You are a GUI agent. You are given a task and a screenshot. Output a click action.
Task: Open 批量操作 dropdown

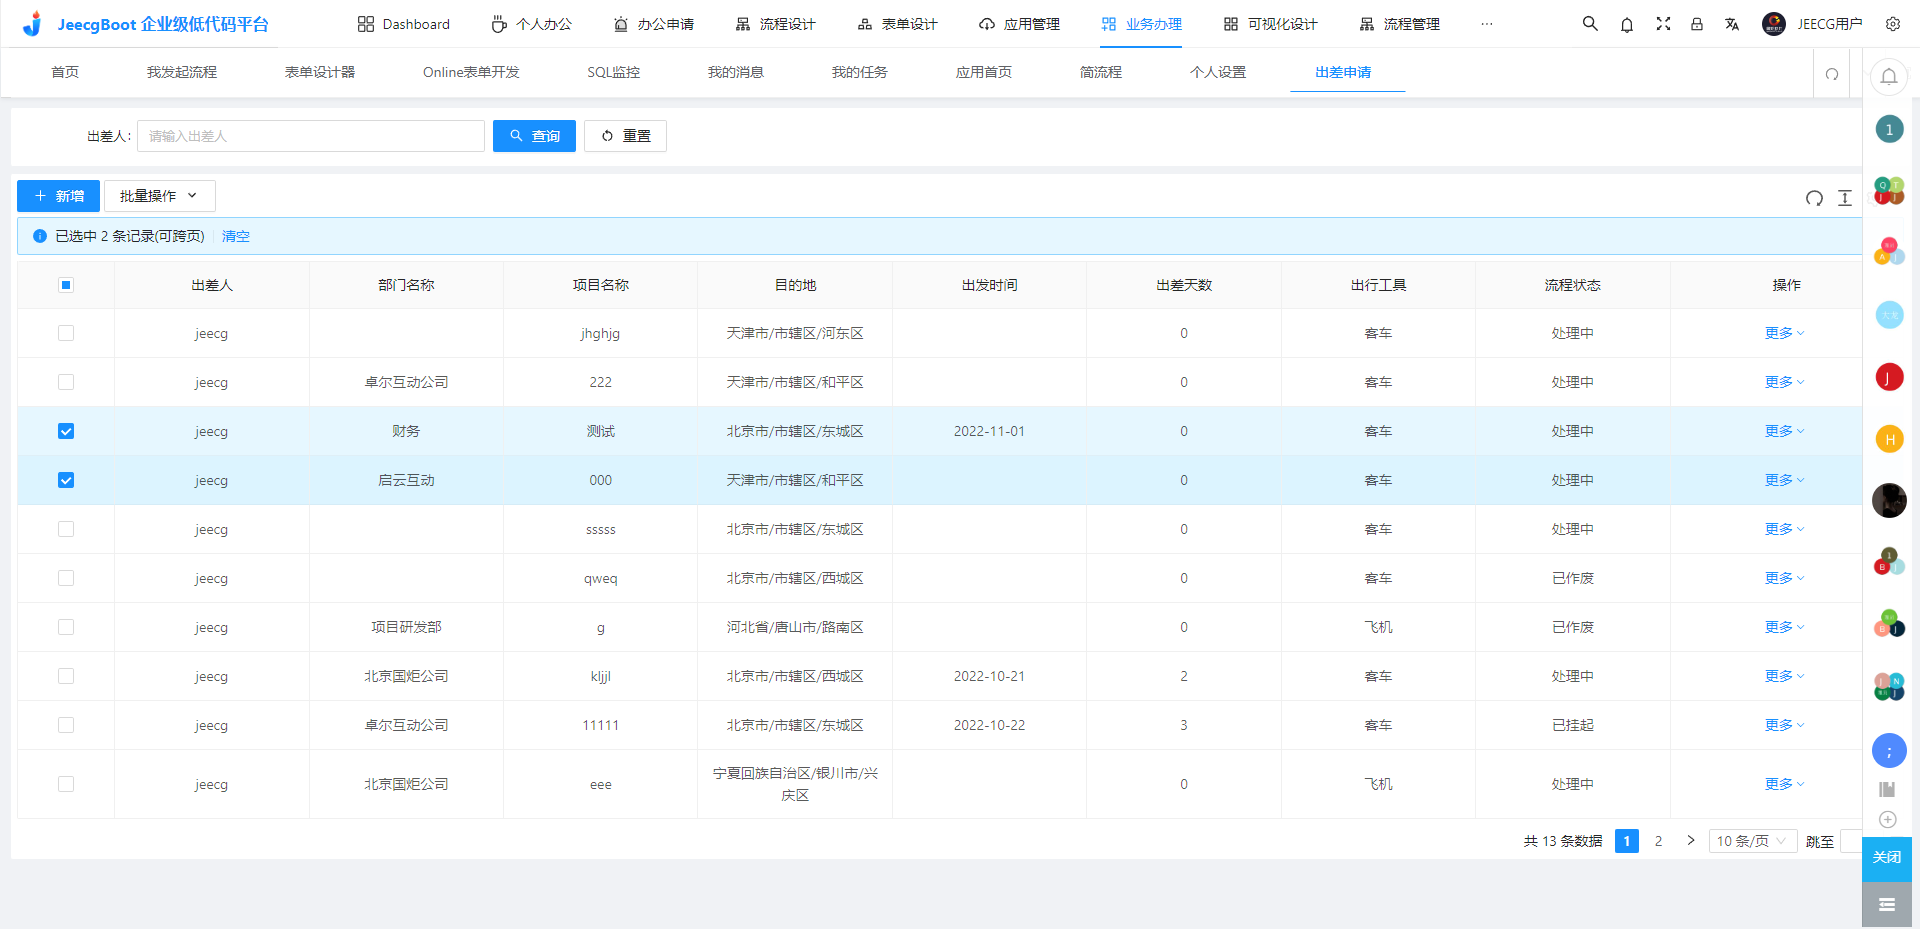[160, 196]
